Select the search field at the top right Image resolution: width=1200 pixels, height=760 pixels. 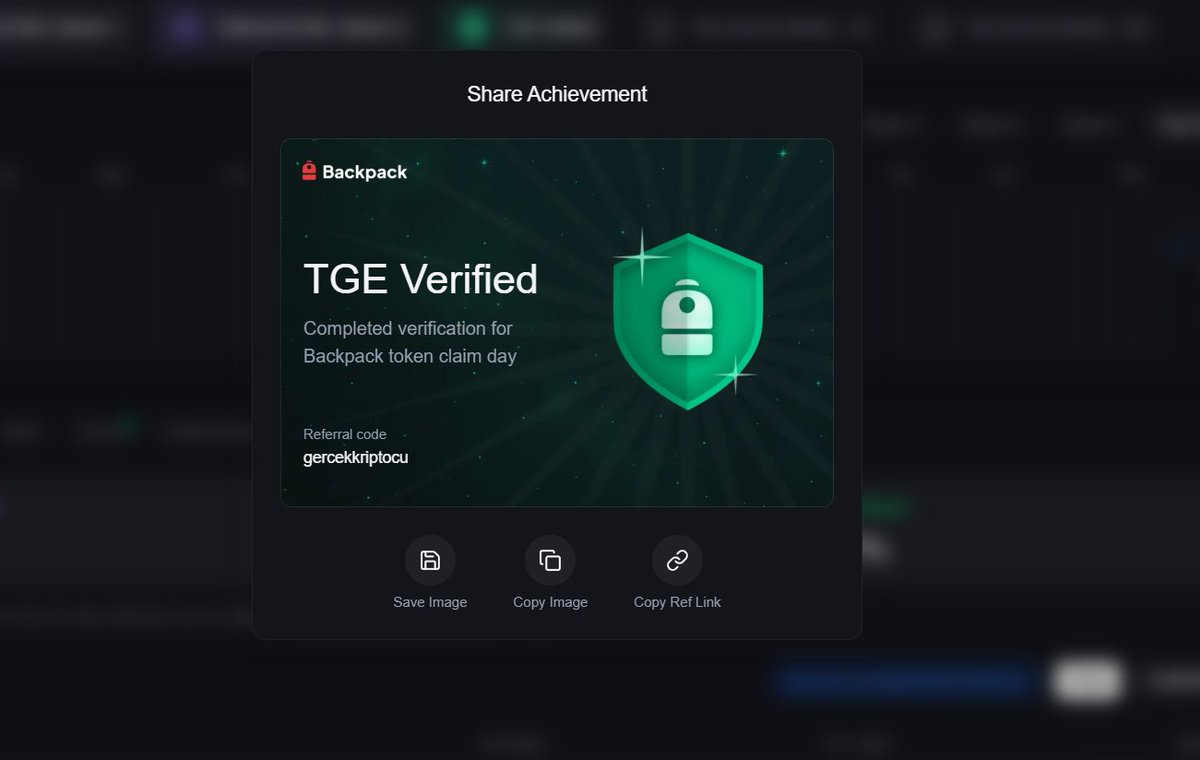1040,27
